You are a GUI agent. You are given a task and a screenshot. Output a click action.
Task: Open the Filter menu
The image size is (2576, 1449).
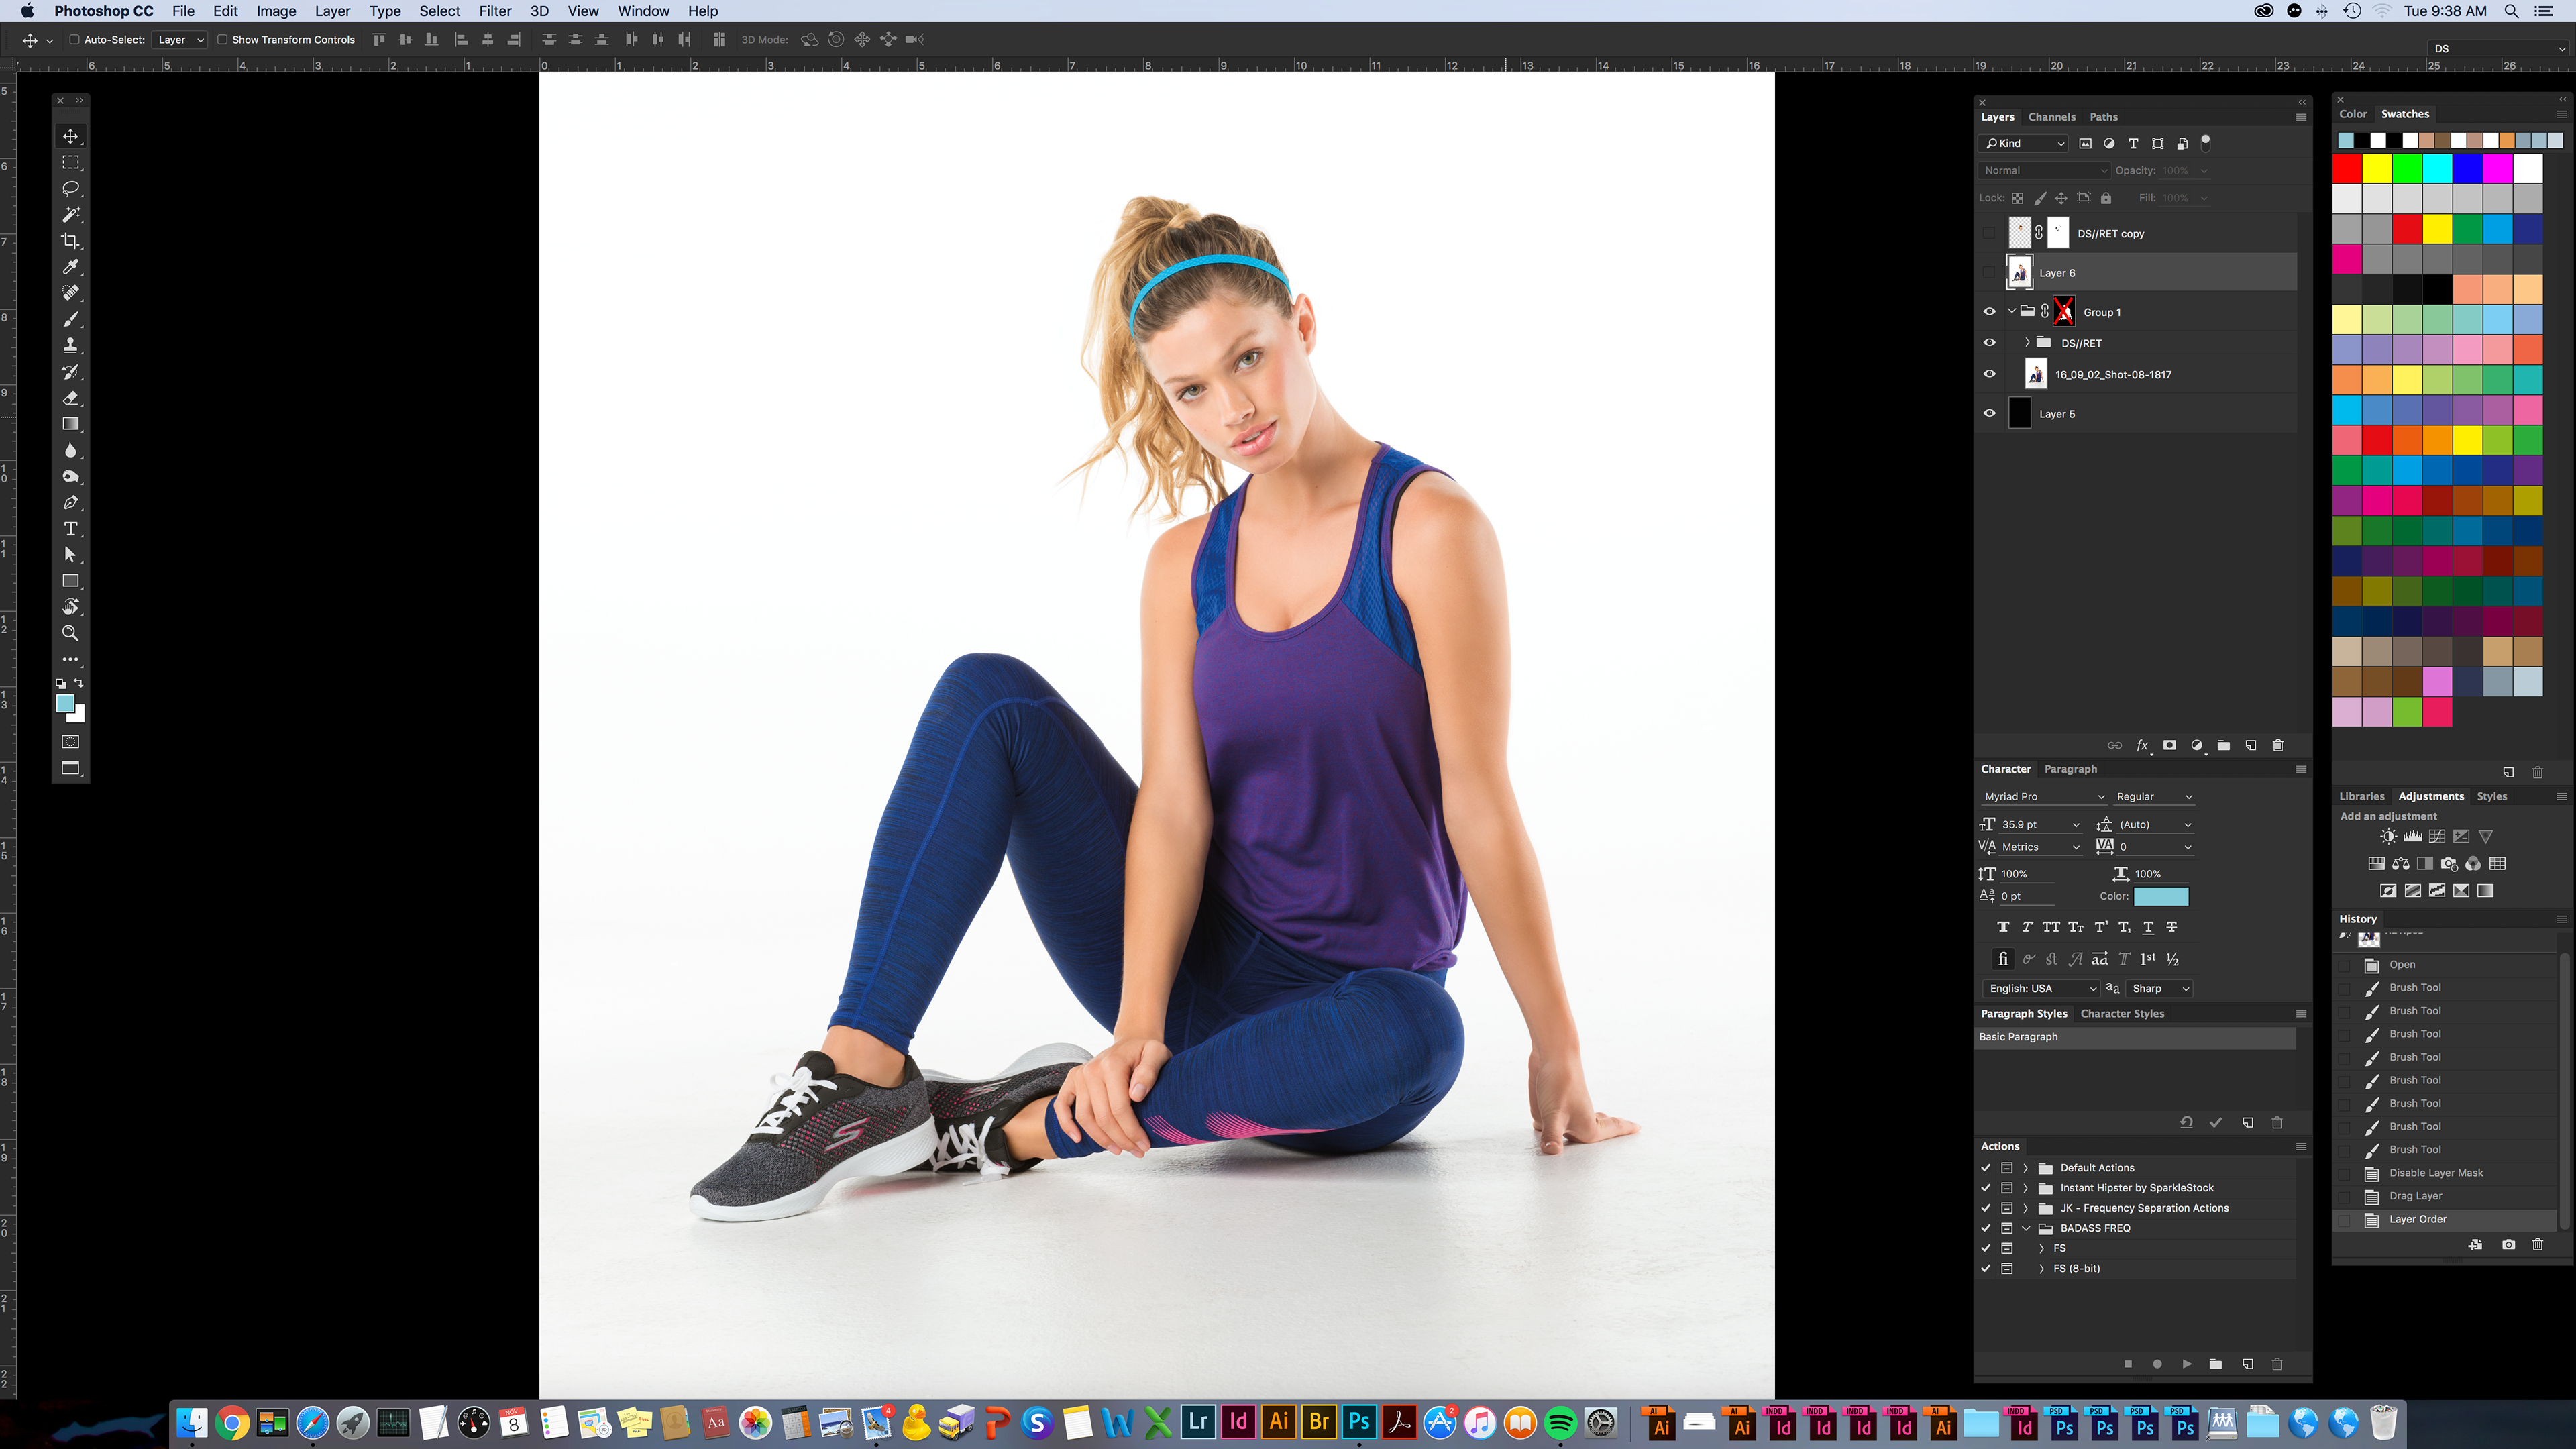(x=494, y=11)
